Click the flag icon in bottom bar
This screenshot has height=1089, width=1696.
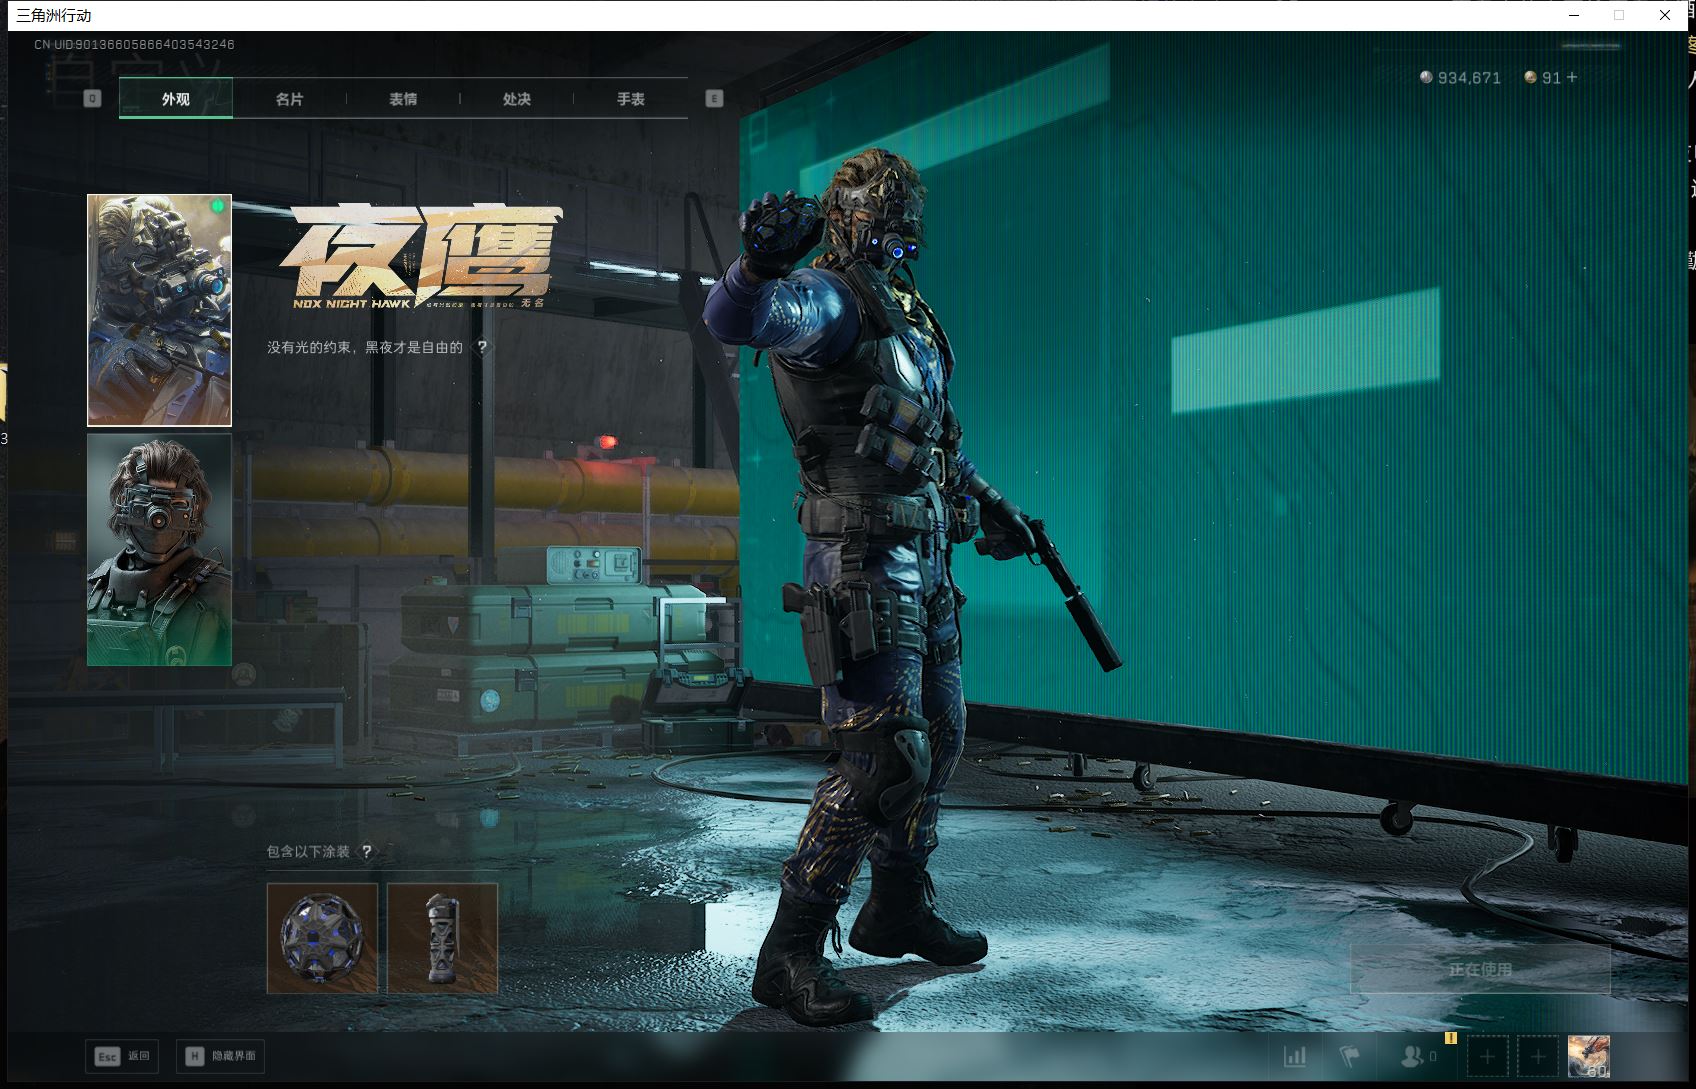[1350, 1056]
